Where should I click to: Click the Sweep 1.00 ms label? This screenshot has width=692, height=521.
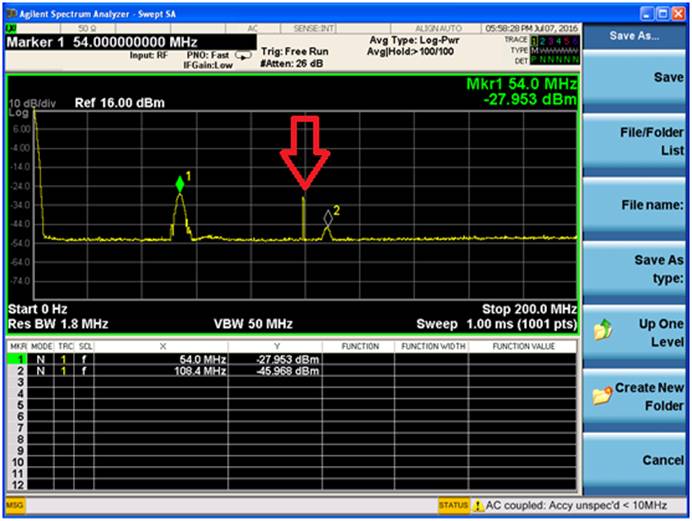coord(496,324)
